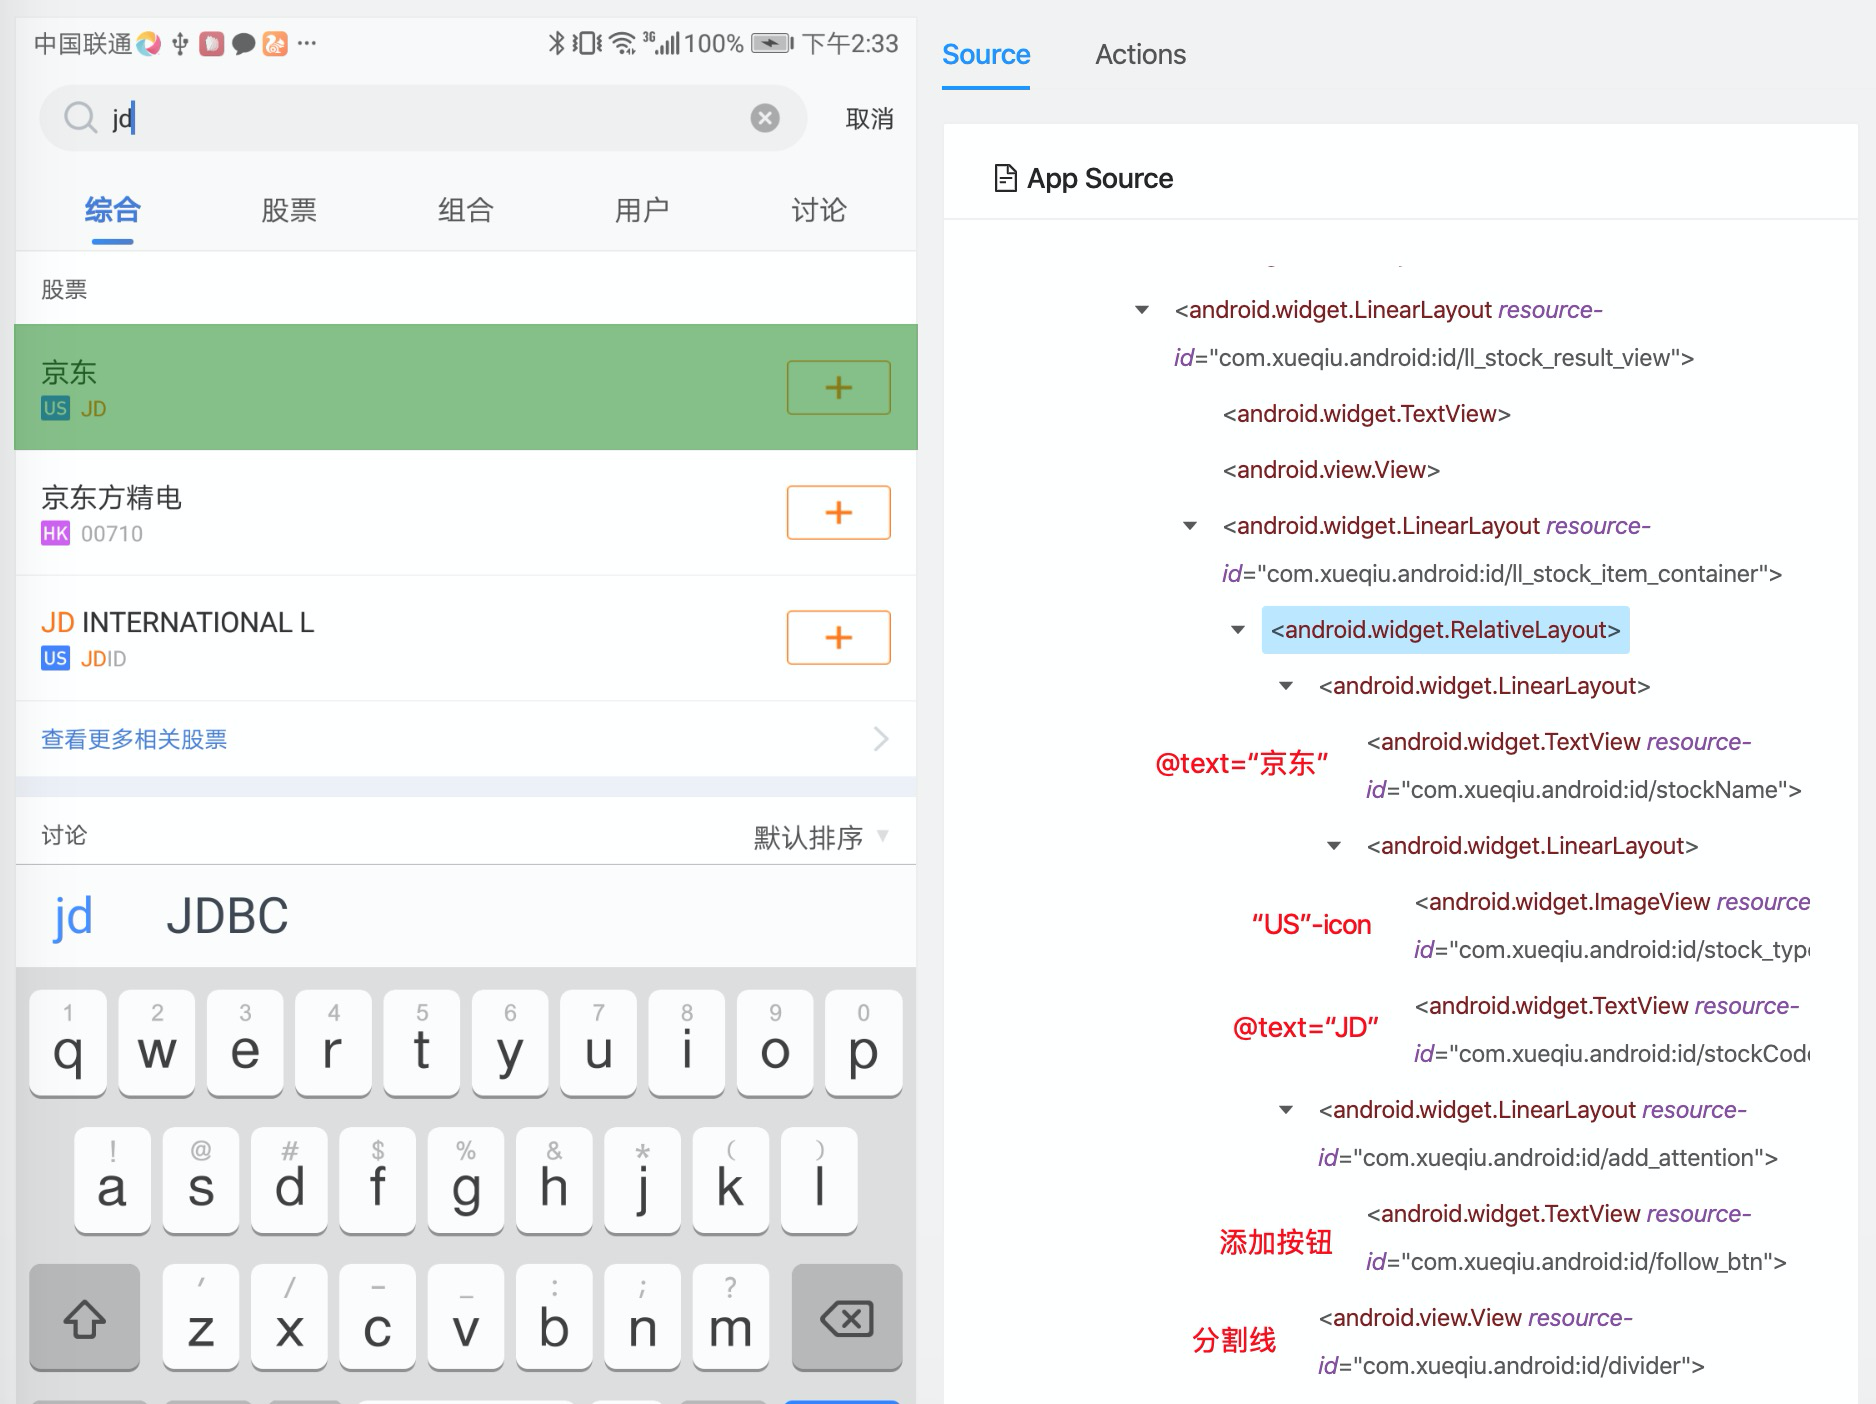Open the chevron for more related stocks
1876x1404 pixels.
[881, 739]
